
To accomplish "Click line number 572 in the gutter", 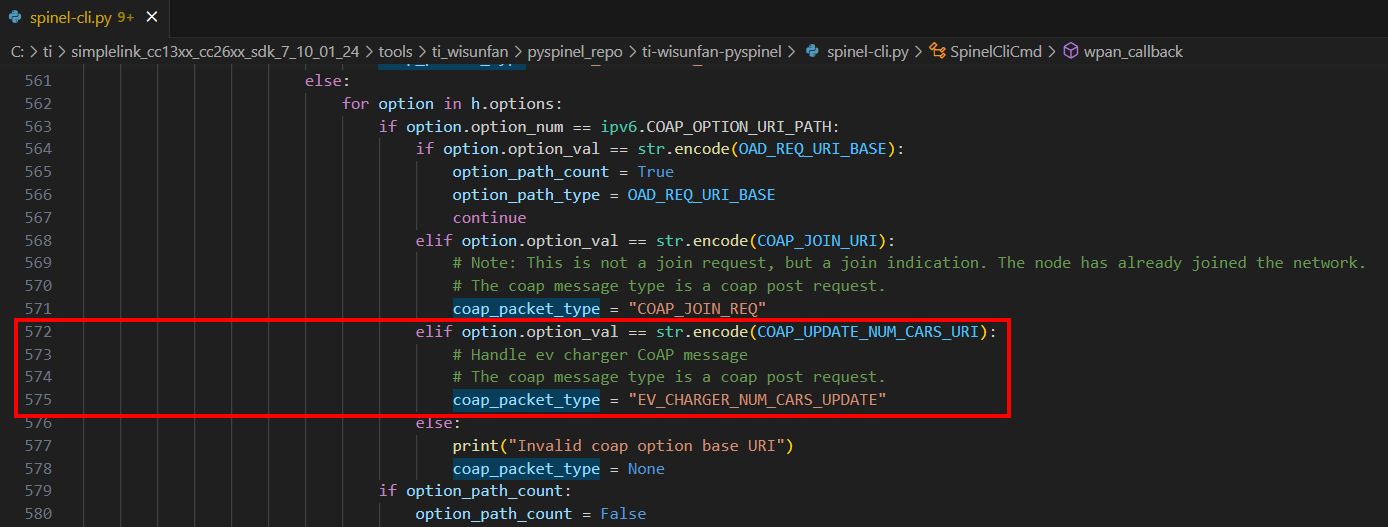I will pyautogui.click(x=38, y=332).
